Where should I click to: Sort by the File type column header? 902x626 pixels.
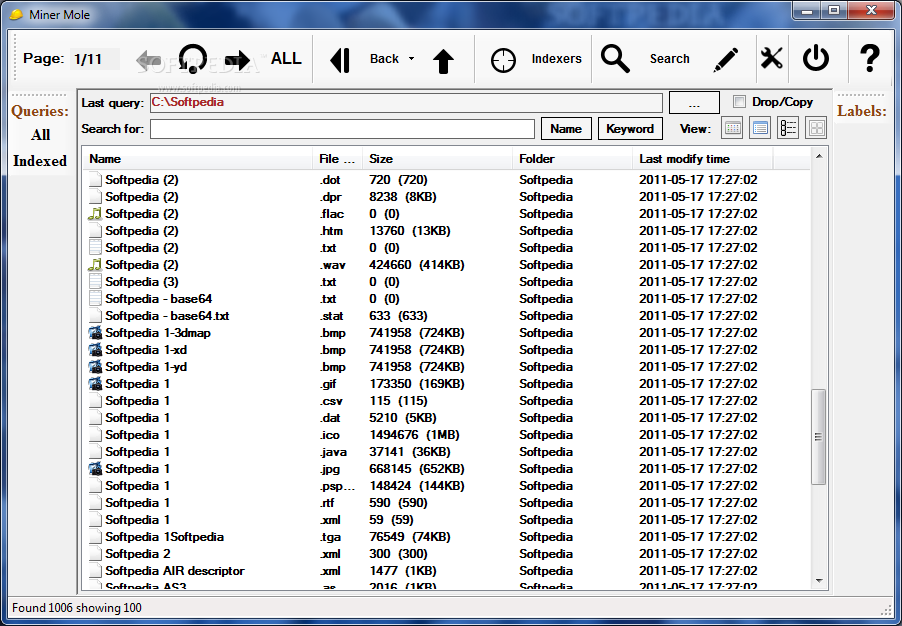point(338,159)
